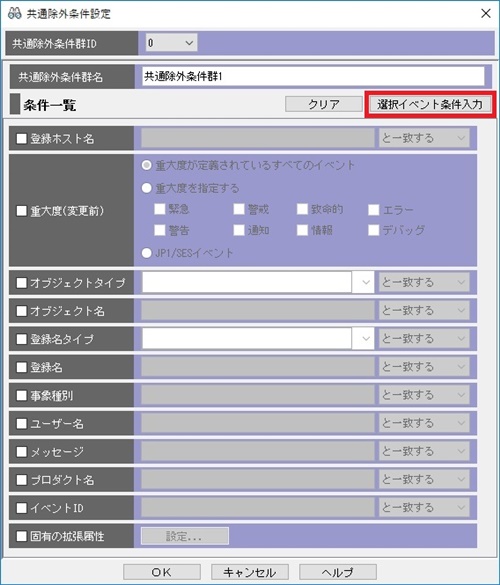Tick the エラー severity checkbox
Image resolution: width=500 pixels, height=585 pixels.
374,210
